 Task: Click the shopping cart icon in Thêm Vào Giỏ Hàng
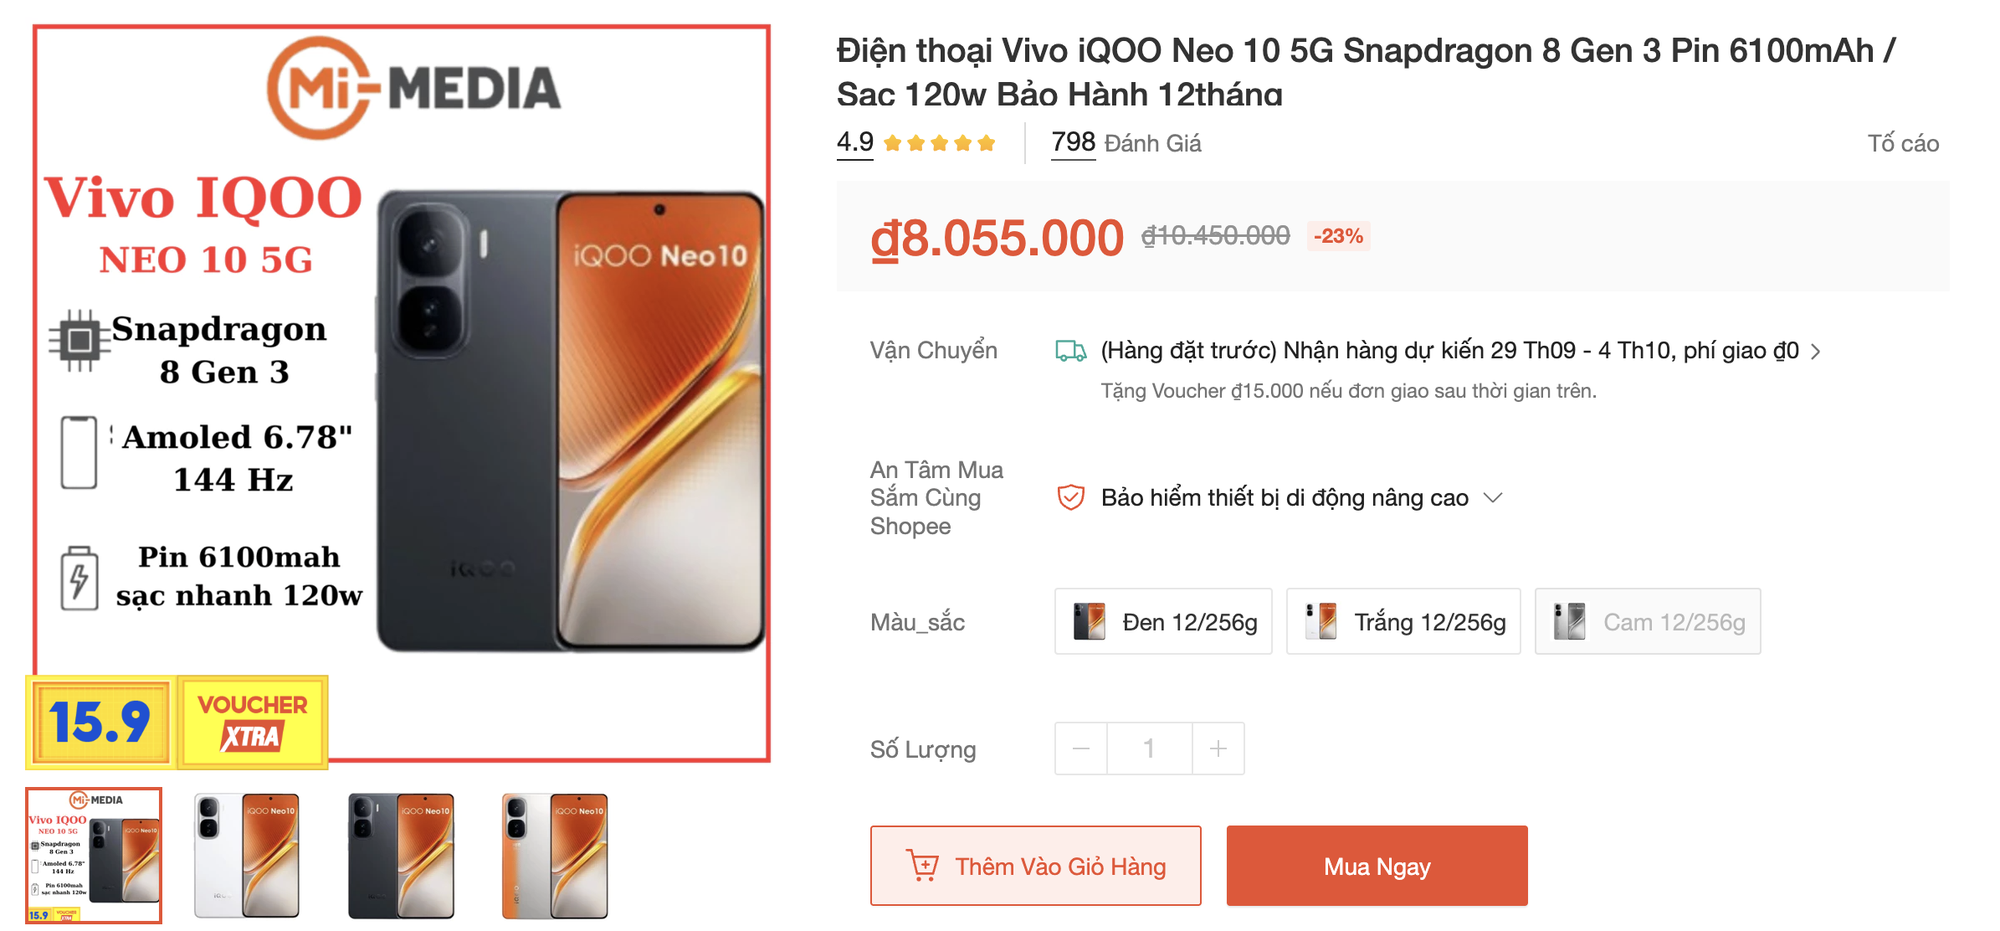[921, 865]
